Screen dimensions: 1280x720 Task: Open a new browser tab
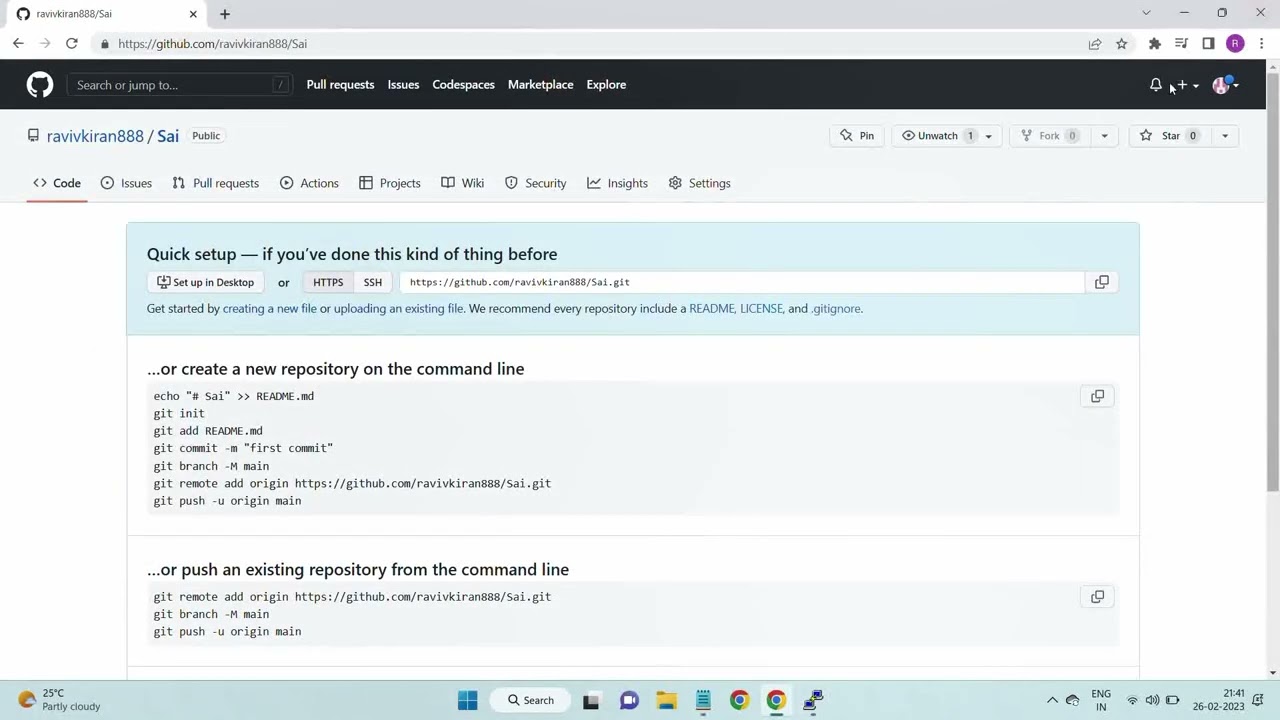point(225,14)
